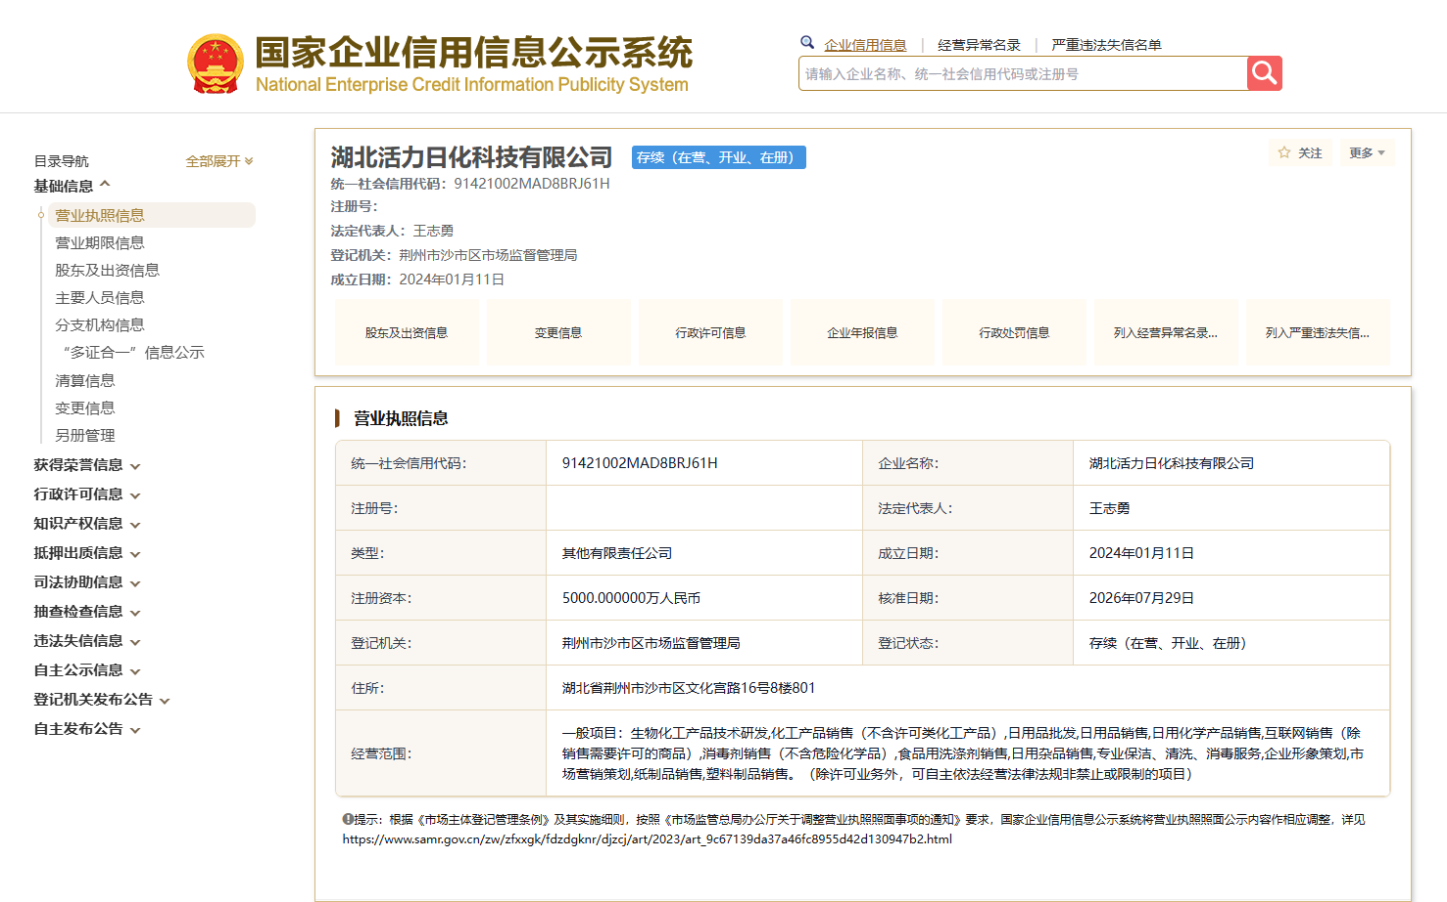Image resolution: width=1447 pixels, height=902 pixels.
Task: Select 营业期限信息 in the sidebar
Action: click(x=100, y=243)
